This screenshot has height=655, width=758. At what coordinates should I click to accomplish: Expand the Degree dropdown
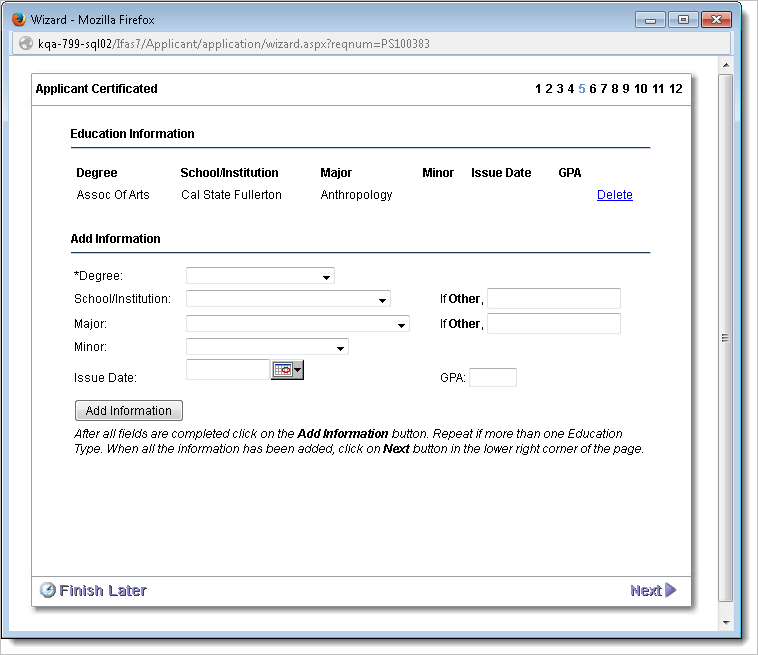[x=260, y=277]
